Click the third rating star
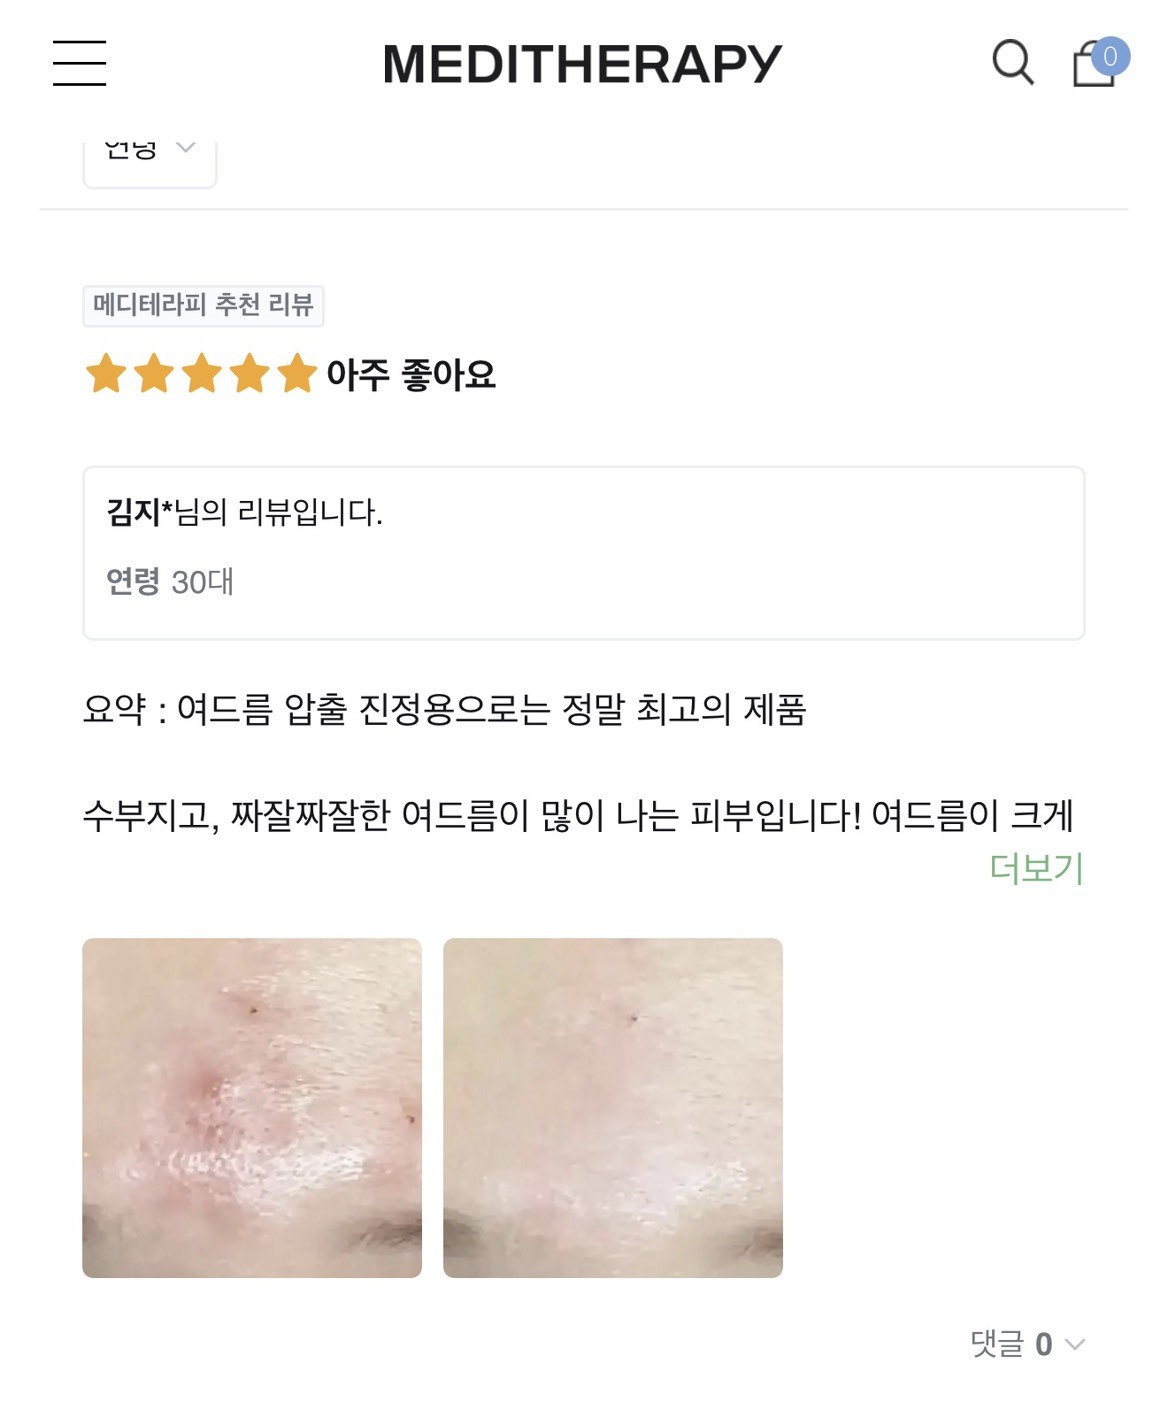The height and width of the screenshot is (1402, 1168). pos(202,374)
